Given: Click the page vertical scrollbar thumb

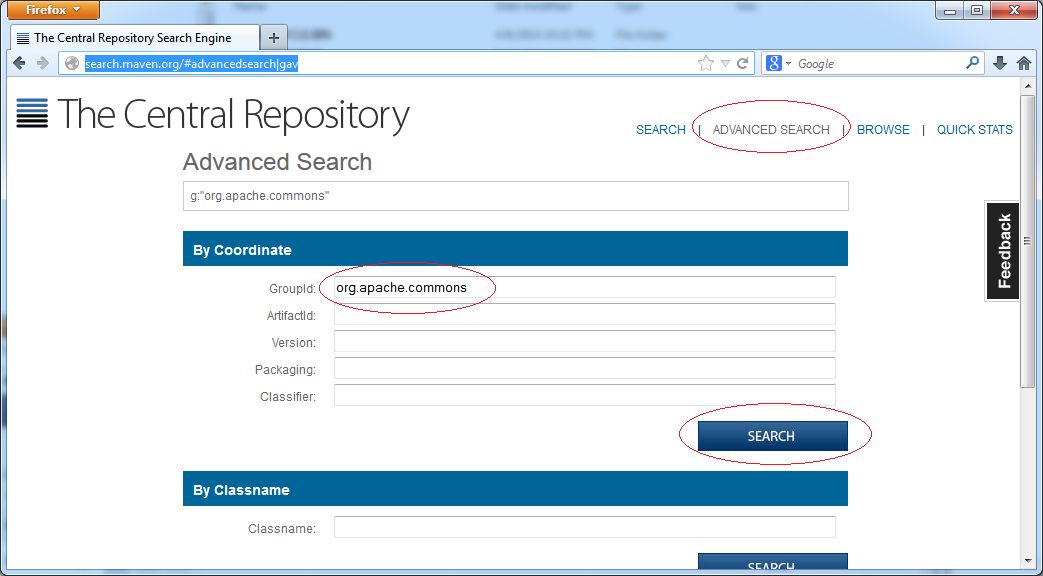Looking at the screenshot, I should click(1028, 239).
